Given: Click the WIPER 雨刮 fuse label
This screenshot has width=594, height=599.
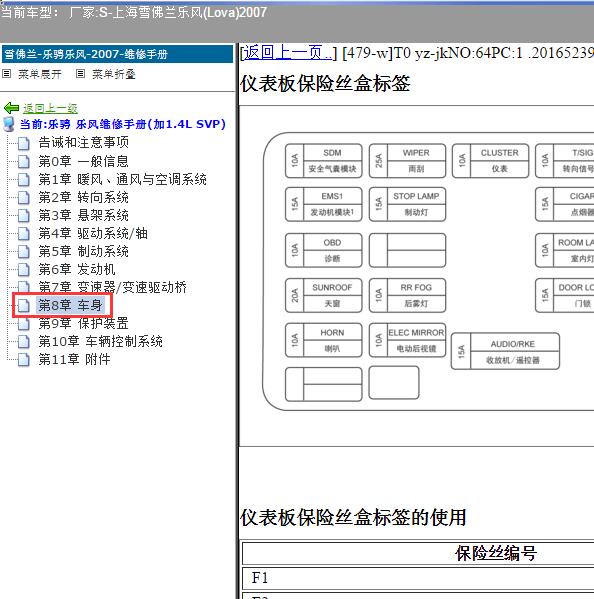Looking at the screenshot, I should 407,161.
